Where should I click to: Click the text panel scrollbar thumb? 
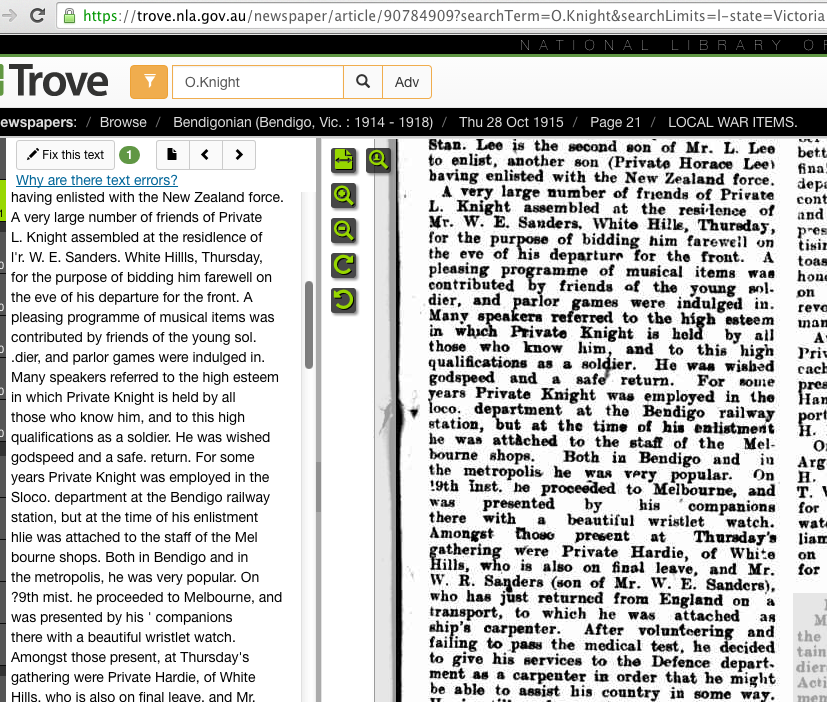[x=309, y=325]
